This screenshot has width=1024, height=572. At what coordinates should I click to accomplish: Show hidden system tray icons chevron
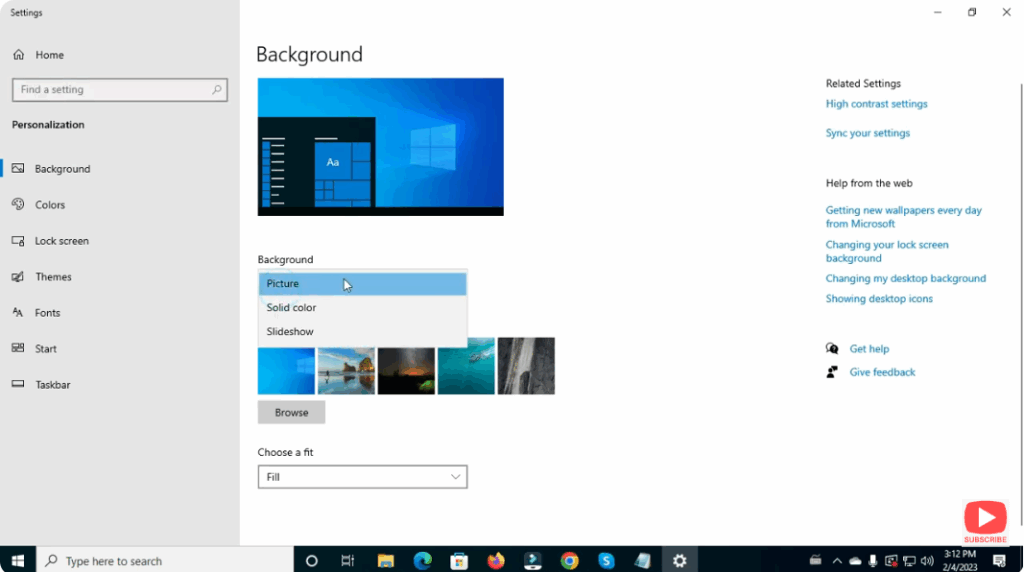(x=837, y=560)
